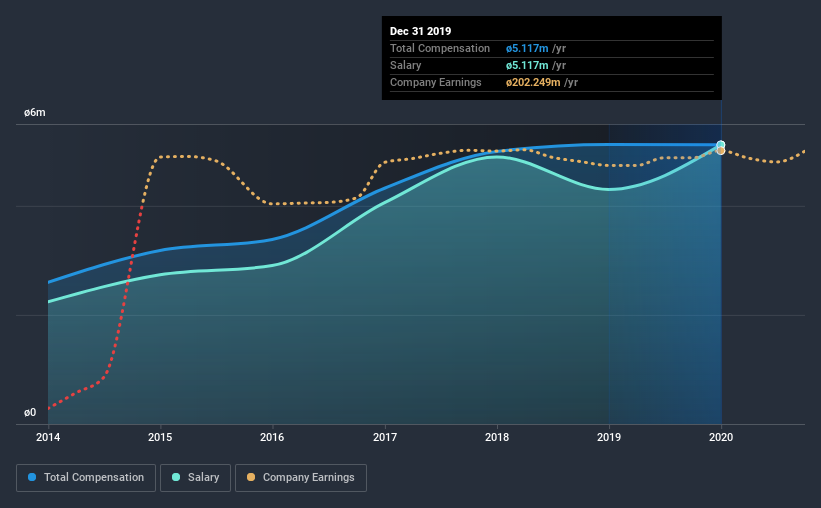
Task: Toggle the Company Earnings legend button
Action: point(301,478)
